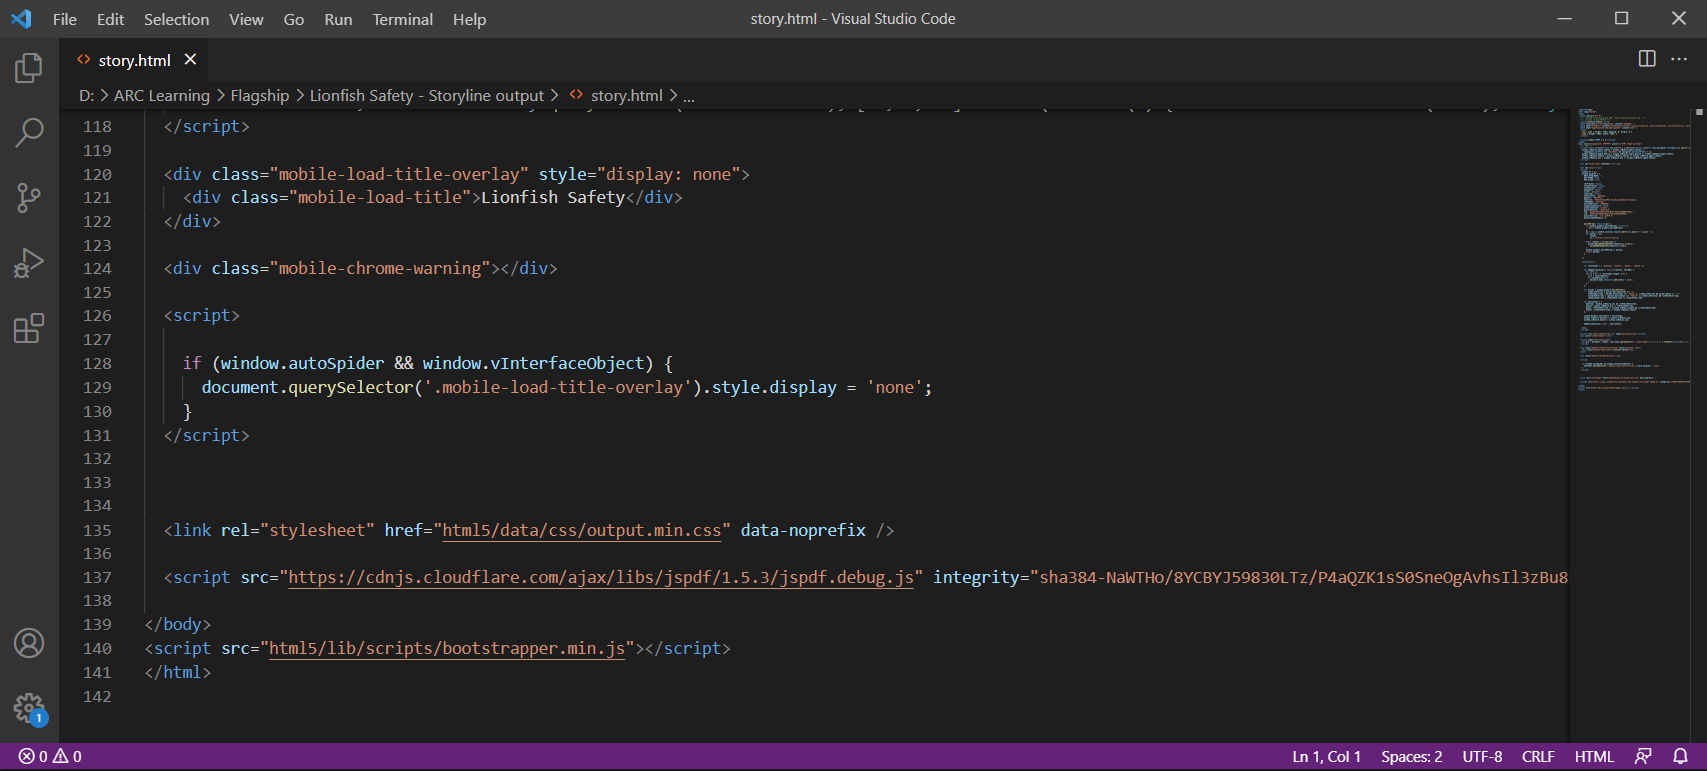Click the Accounts icon
Viewport: 1707px width, 771px height.
pos(29,643)
